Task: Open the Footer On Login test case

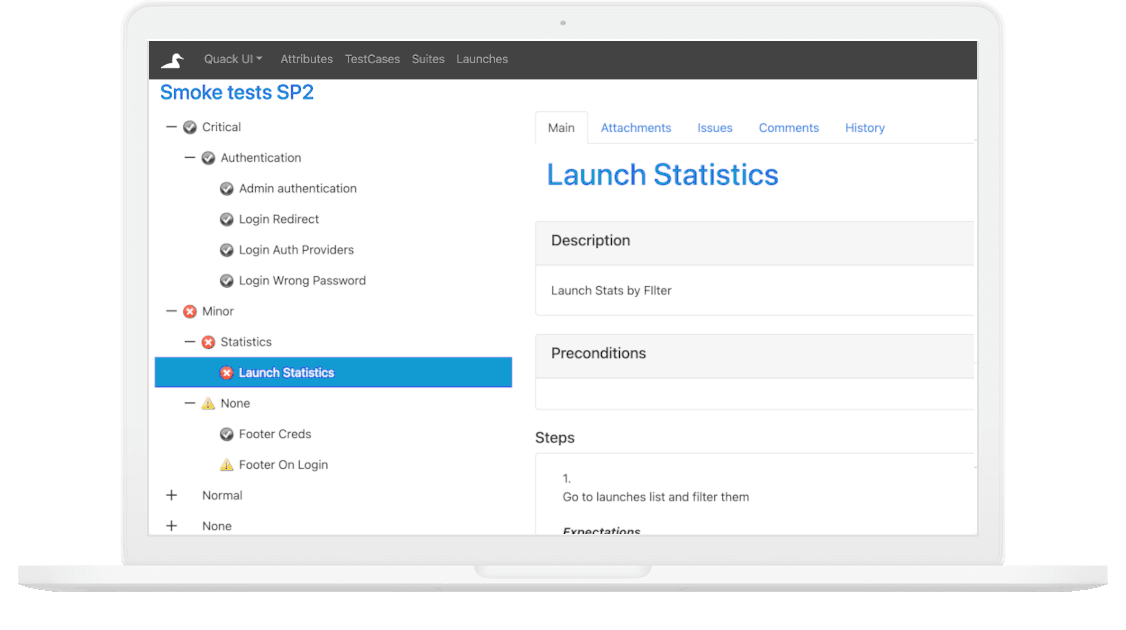Action: click(x=283, y=465)
